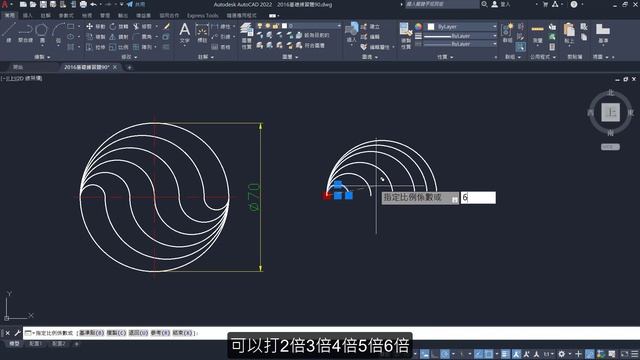Select the Erase tool pencil icon
The image size is (640, 360).
(x=167, y=27)
